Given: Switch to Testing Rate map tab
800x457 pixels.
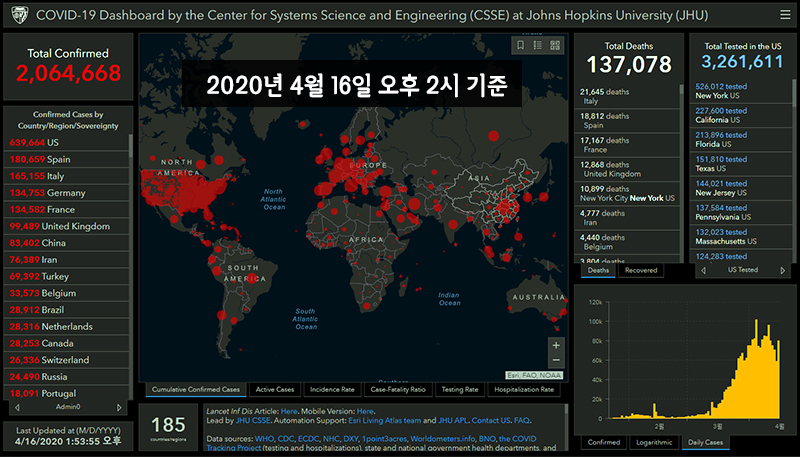Looking at the screenshot, I should (460, 390).
